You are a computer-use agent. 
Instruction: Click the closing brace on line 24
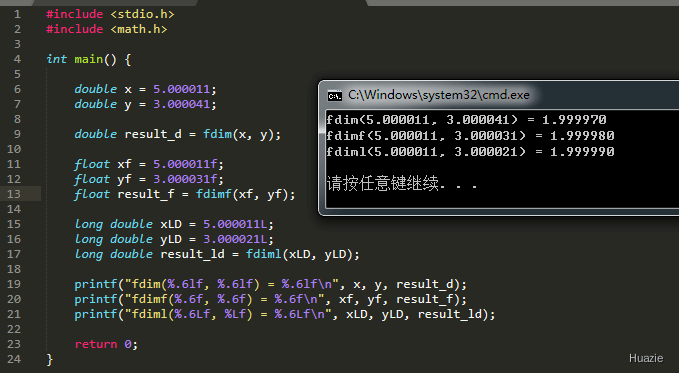pyautogui.click(x=49, y=359)
